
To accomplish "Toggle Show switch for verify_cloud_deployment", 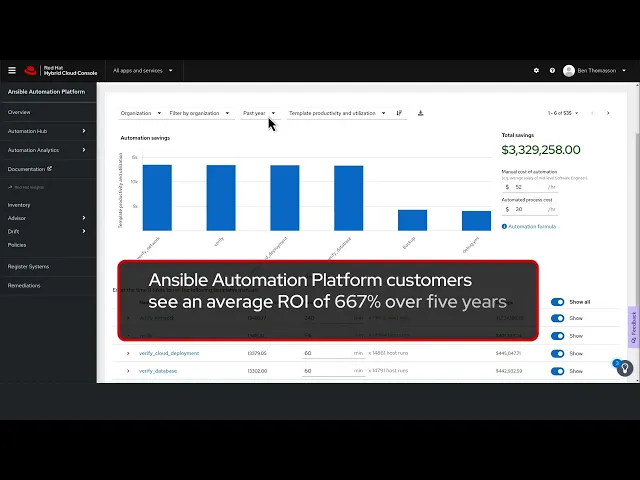I will coord(558,353).
